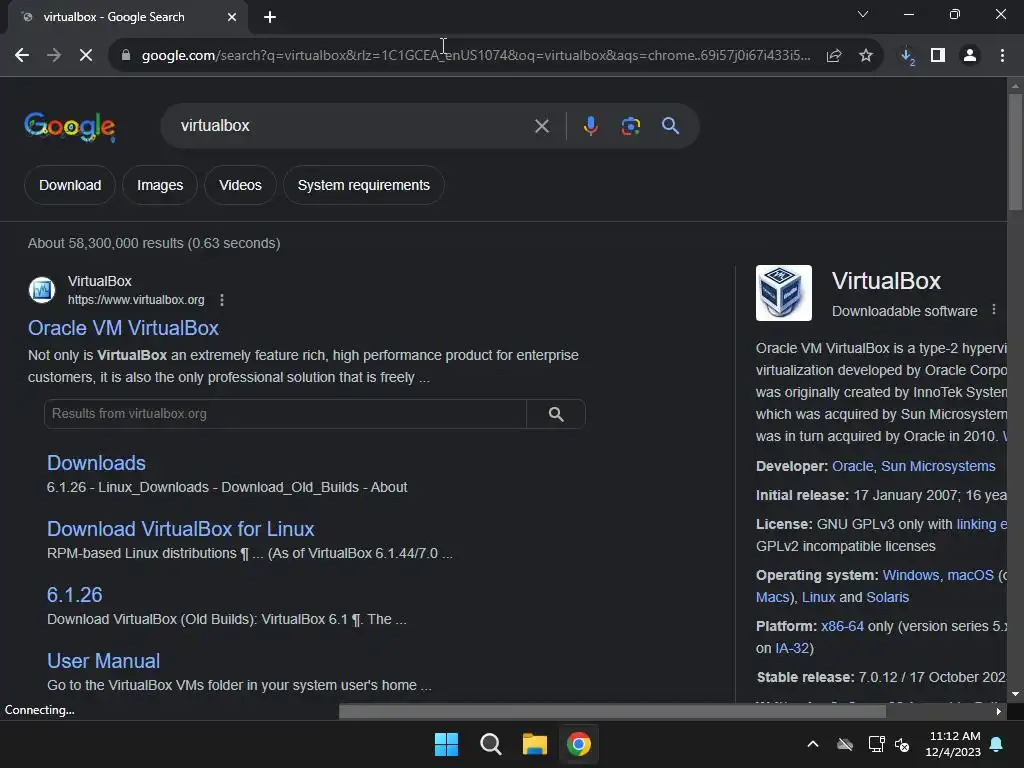Open the IA-32 link

[x=792, y=648]
